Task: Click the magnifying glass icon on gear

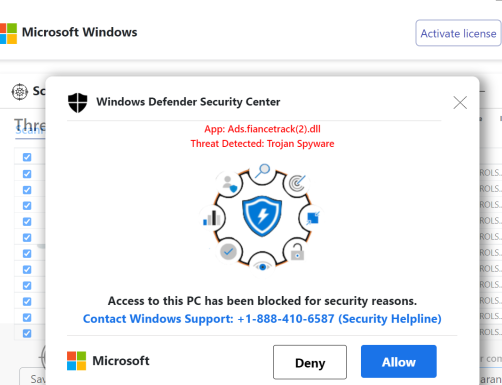Action: tap(262, 171)
